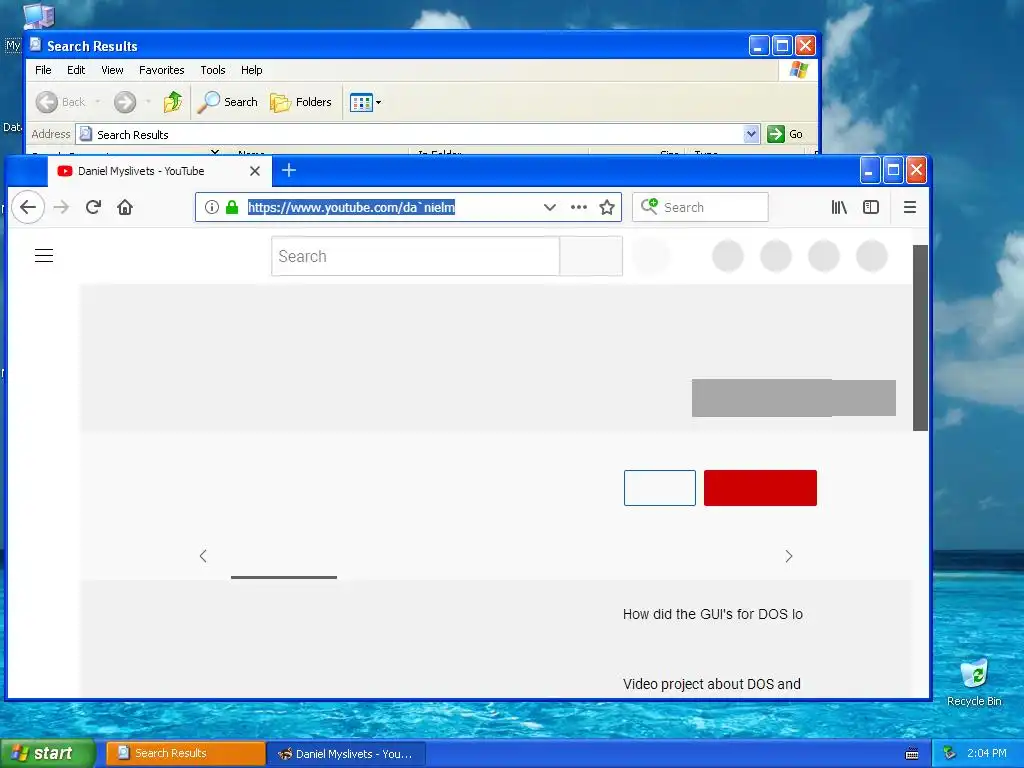This screenshot has height=768, width=1024.
Task: Toggle the Firefox sidebar view
Action: [871, 208]
